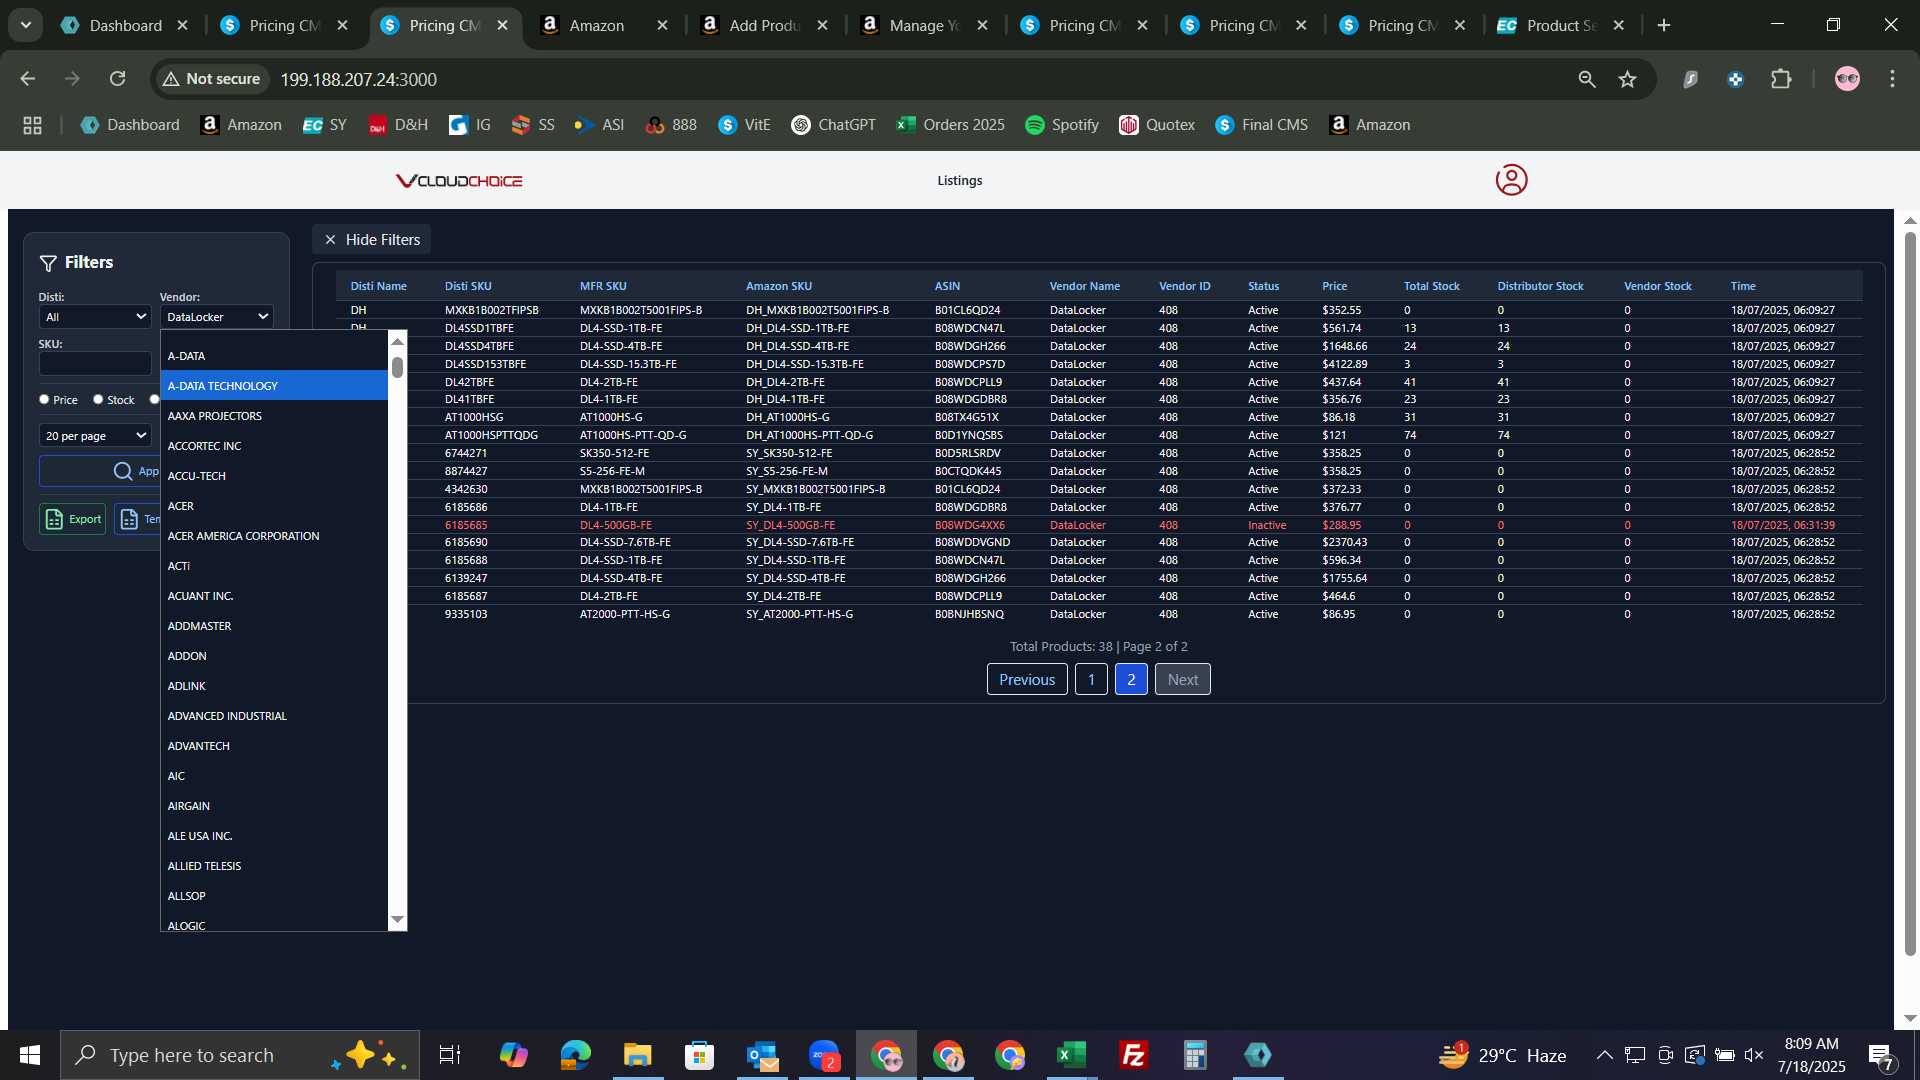Viewport: 1920px width, 1080px height.
Task: Open the Final CMS bookmark
Action: click(x=1261, y=125)
